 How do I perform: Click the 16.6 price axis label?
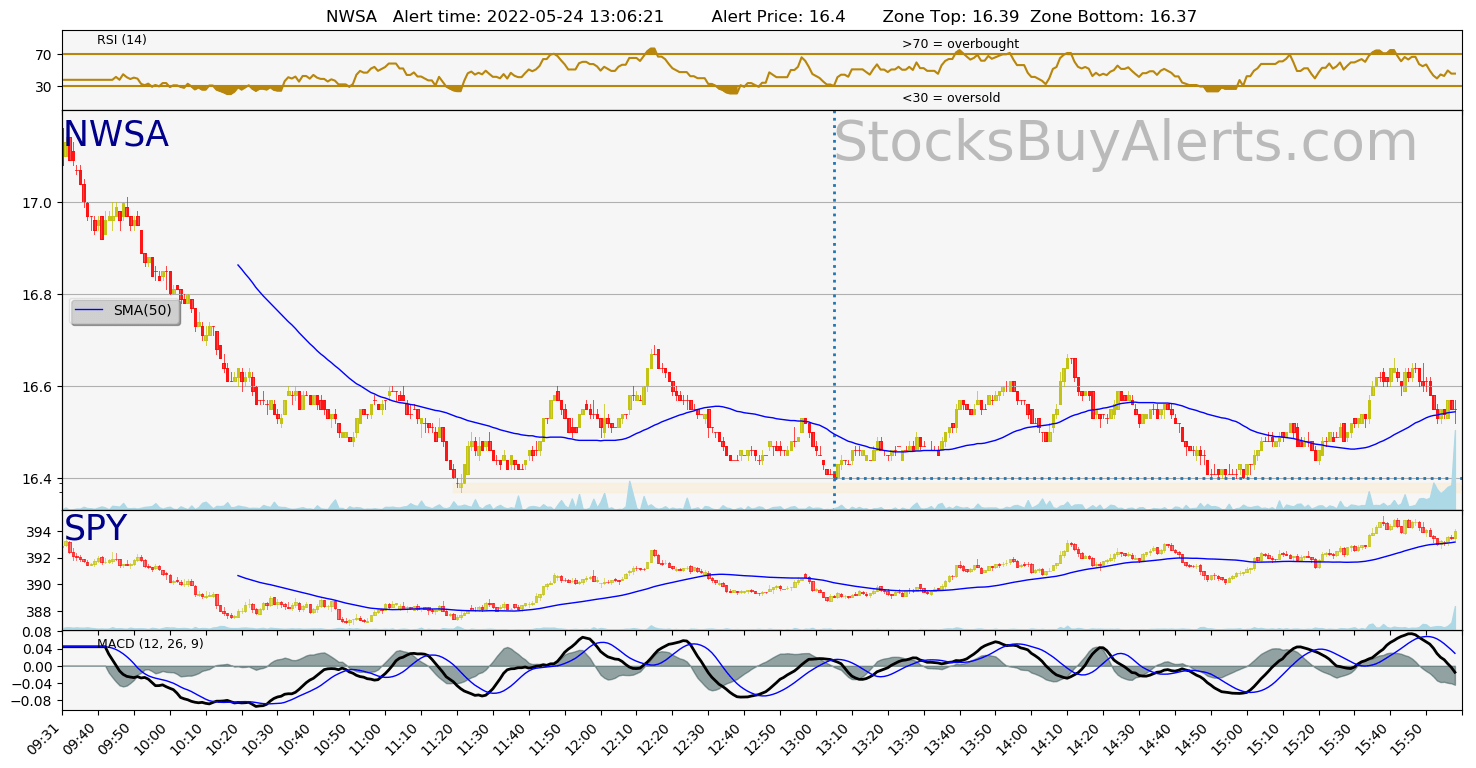39,387
